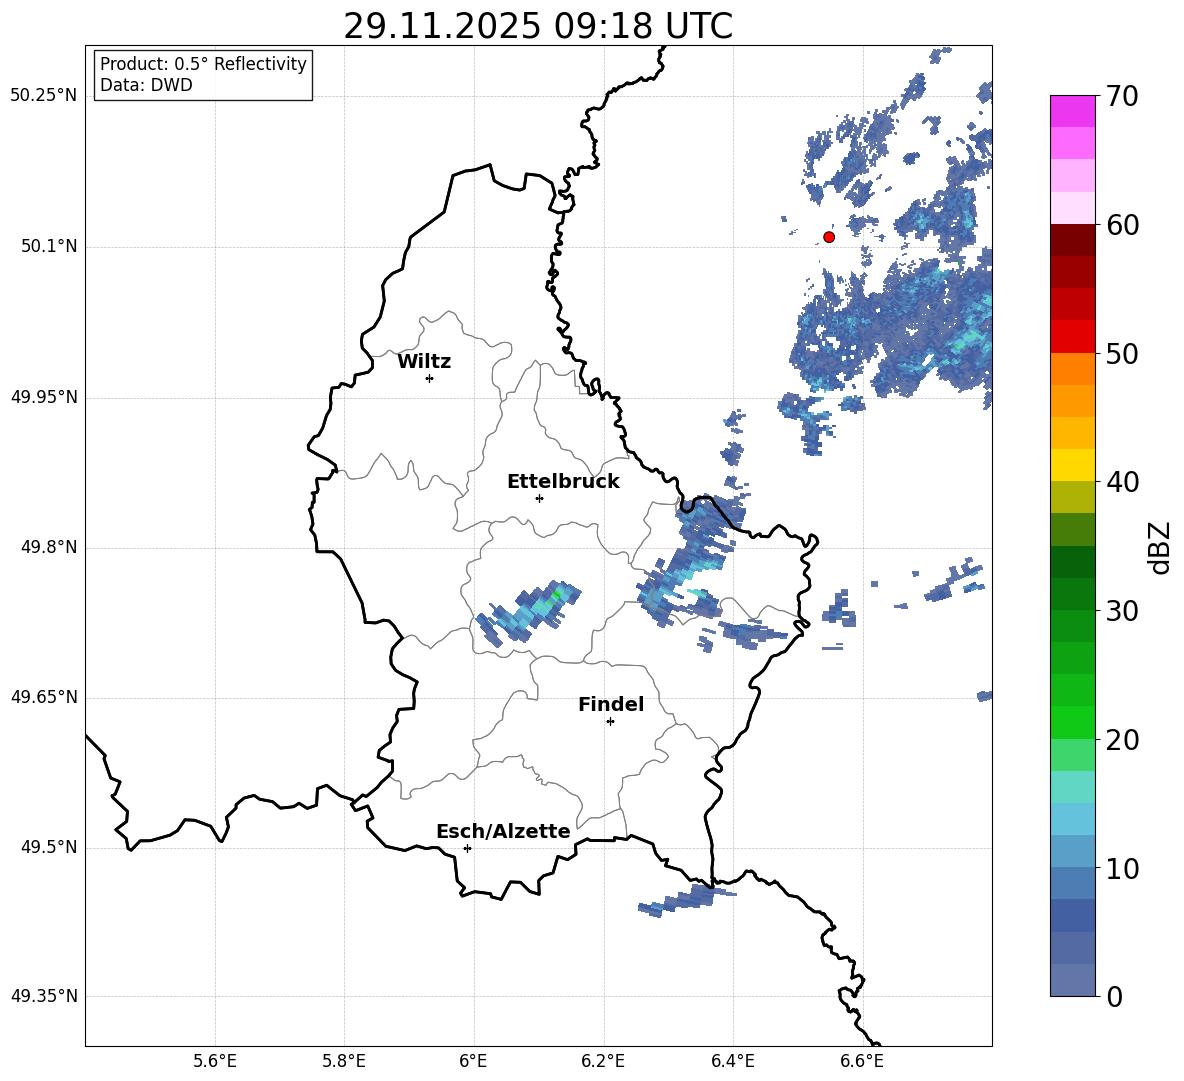The height and width of the screenshot is (1081, 1184).
Task: Click the radar echo west of Findel with green core
Action: (x=530, y=612)
